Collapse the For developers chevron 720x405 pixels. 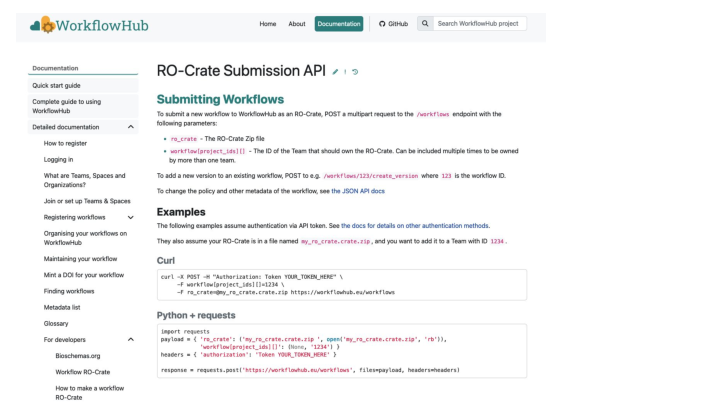pyautogui.click(x=131, y=340)
